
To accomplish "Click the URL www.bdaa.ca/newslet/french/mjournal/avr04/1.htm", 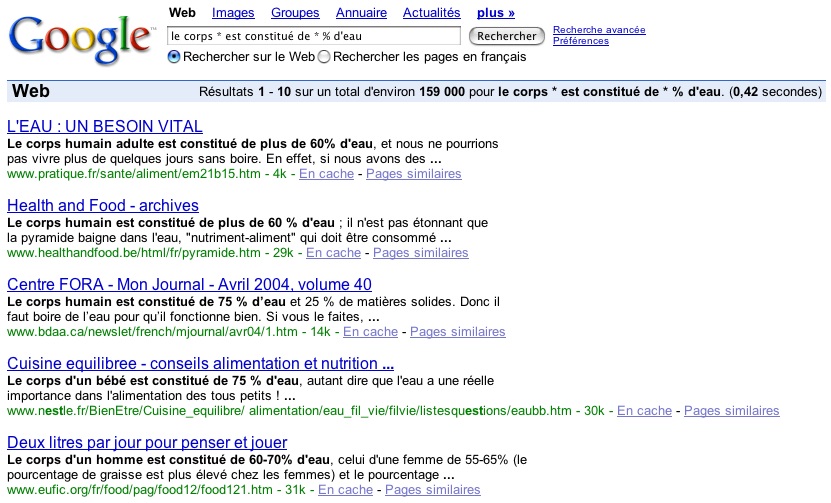I will coord(152,332).
